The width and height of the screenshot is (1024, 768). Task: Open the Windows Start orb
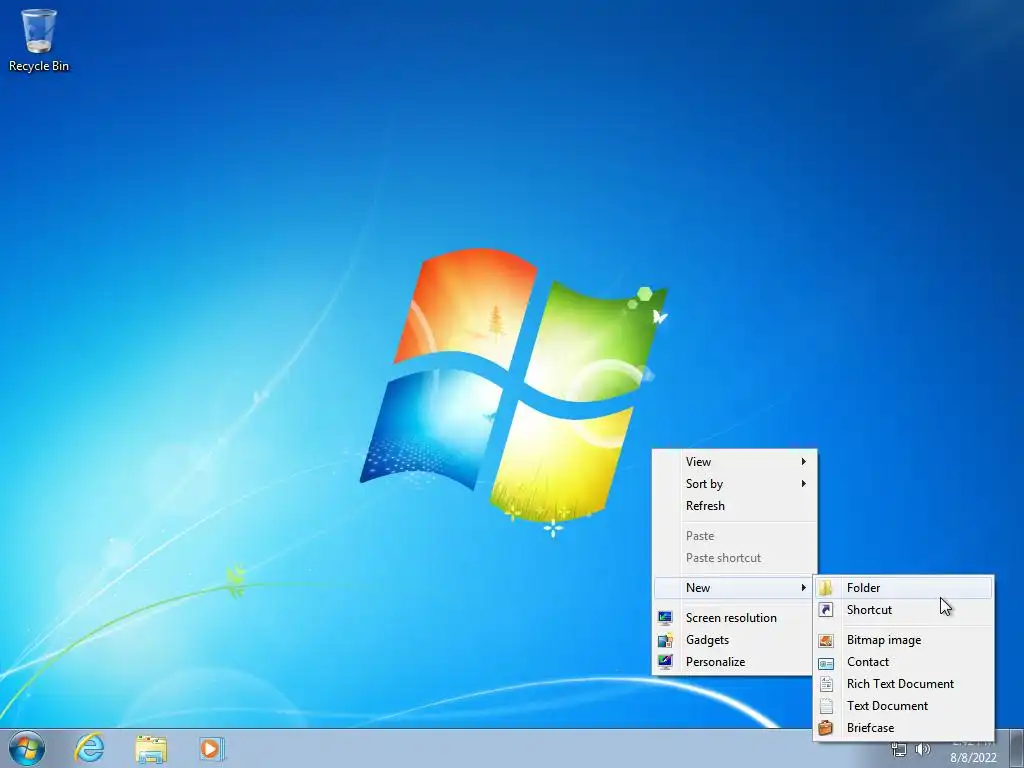27,748
